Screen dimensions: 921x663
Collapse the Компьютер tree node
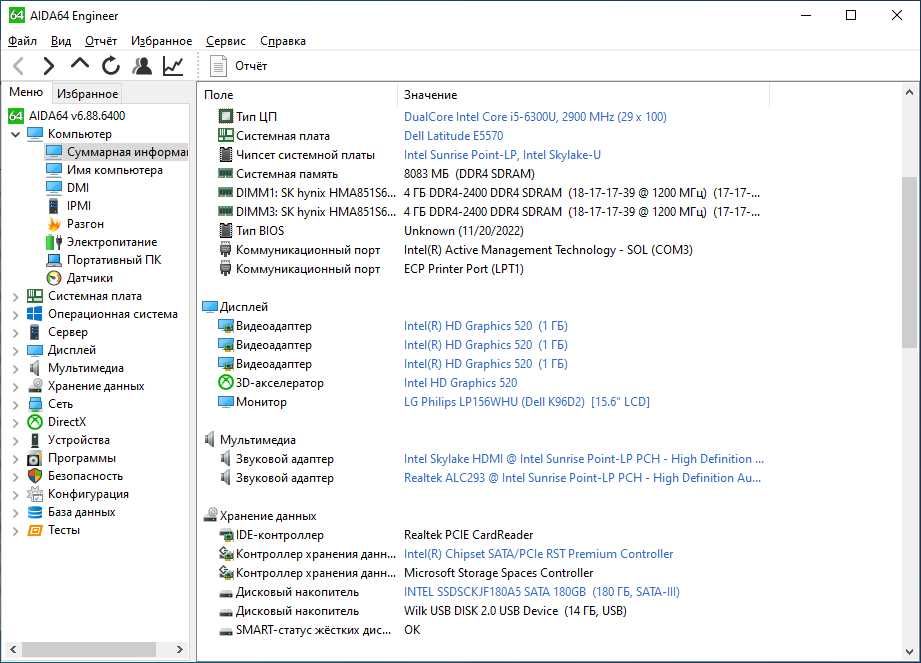16,134
